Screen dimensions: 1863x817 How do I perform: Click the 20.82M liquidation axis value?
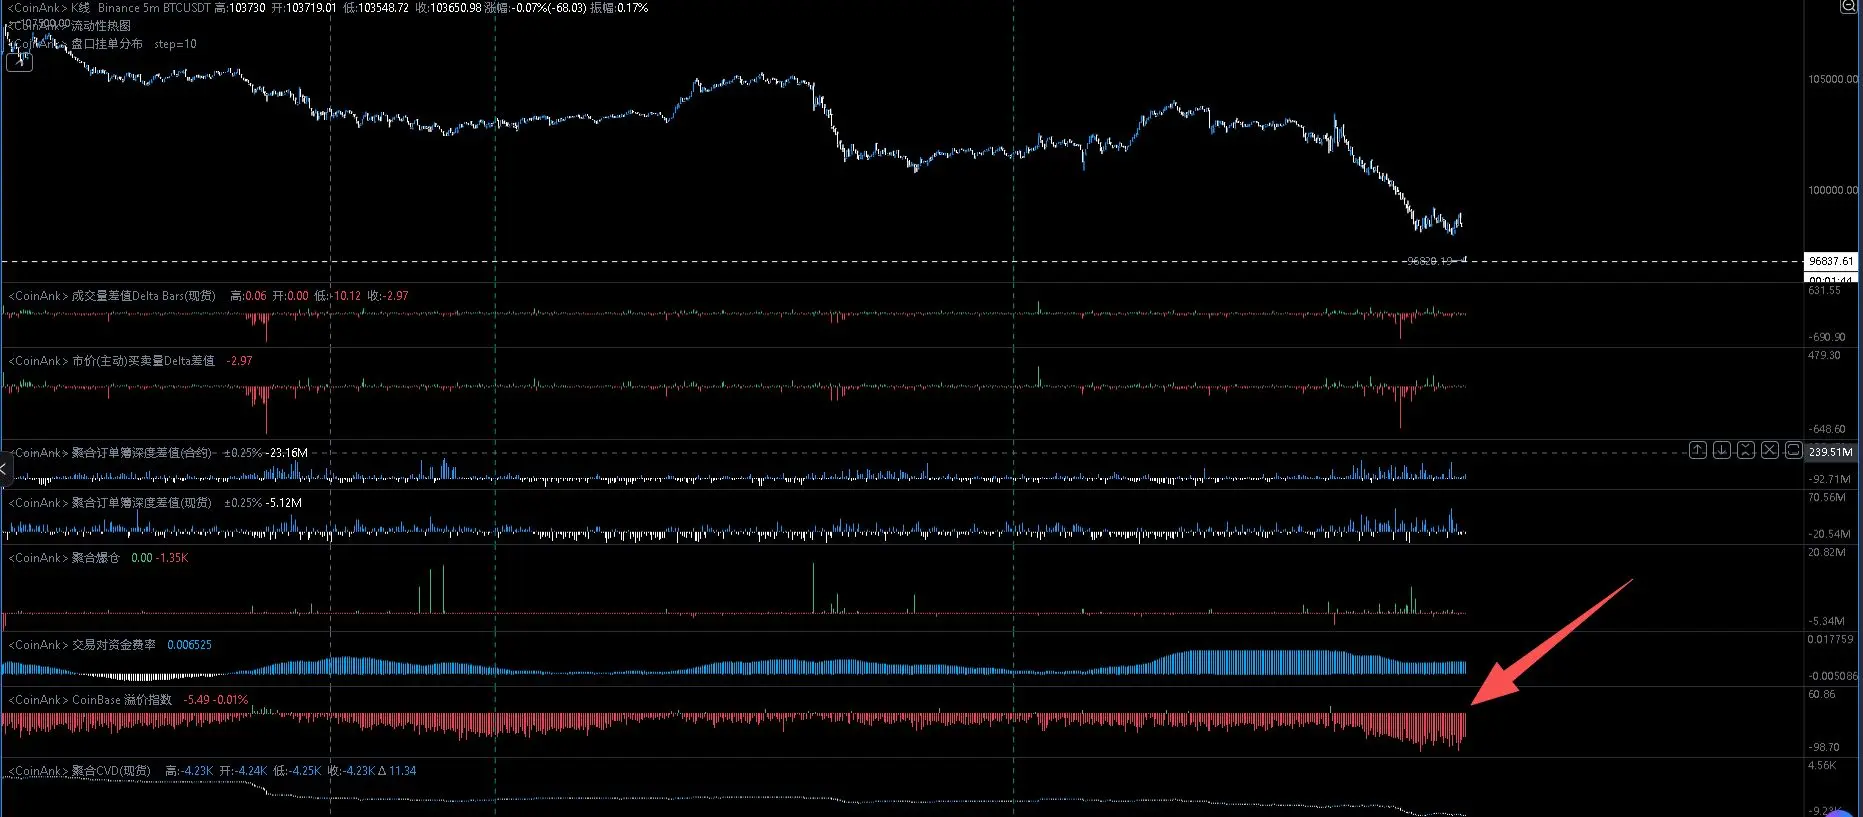(1827, 552)
